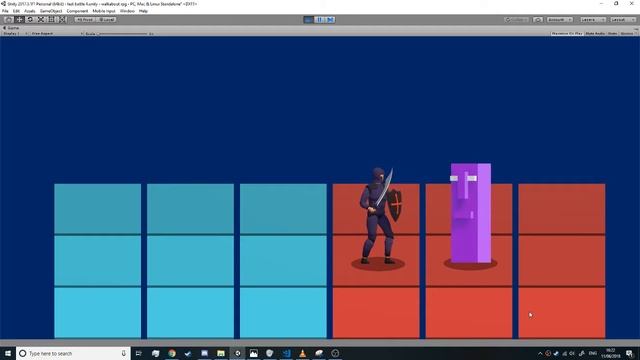Open the Layout dropdown

coord(623,20)
